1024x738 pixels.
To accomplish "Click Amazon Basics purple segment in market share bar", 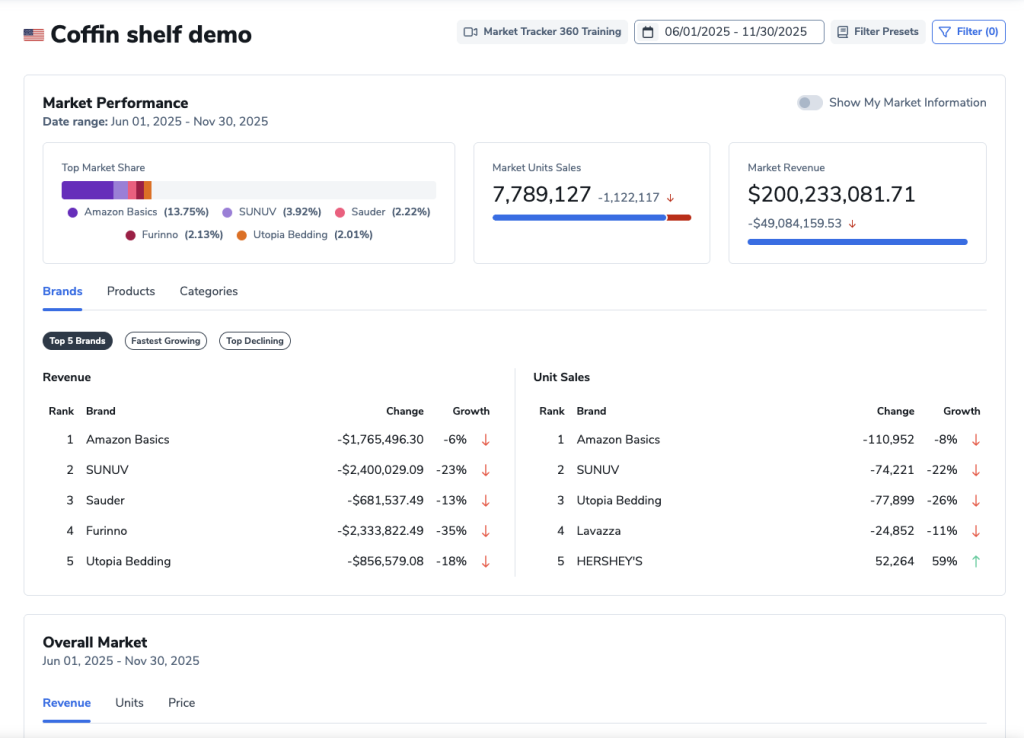I will click(87, 190).
